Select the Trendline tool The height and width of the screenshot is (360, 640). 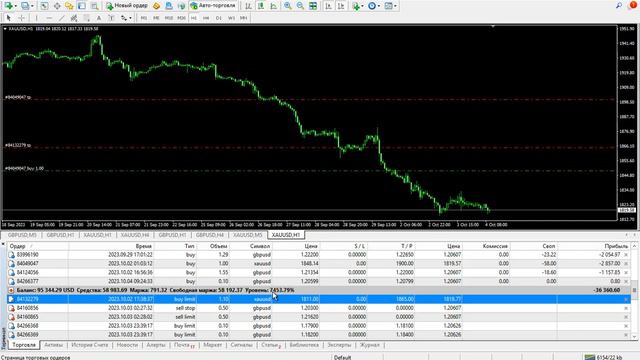tap(62, 18)
